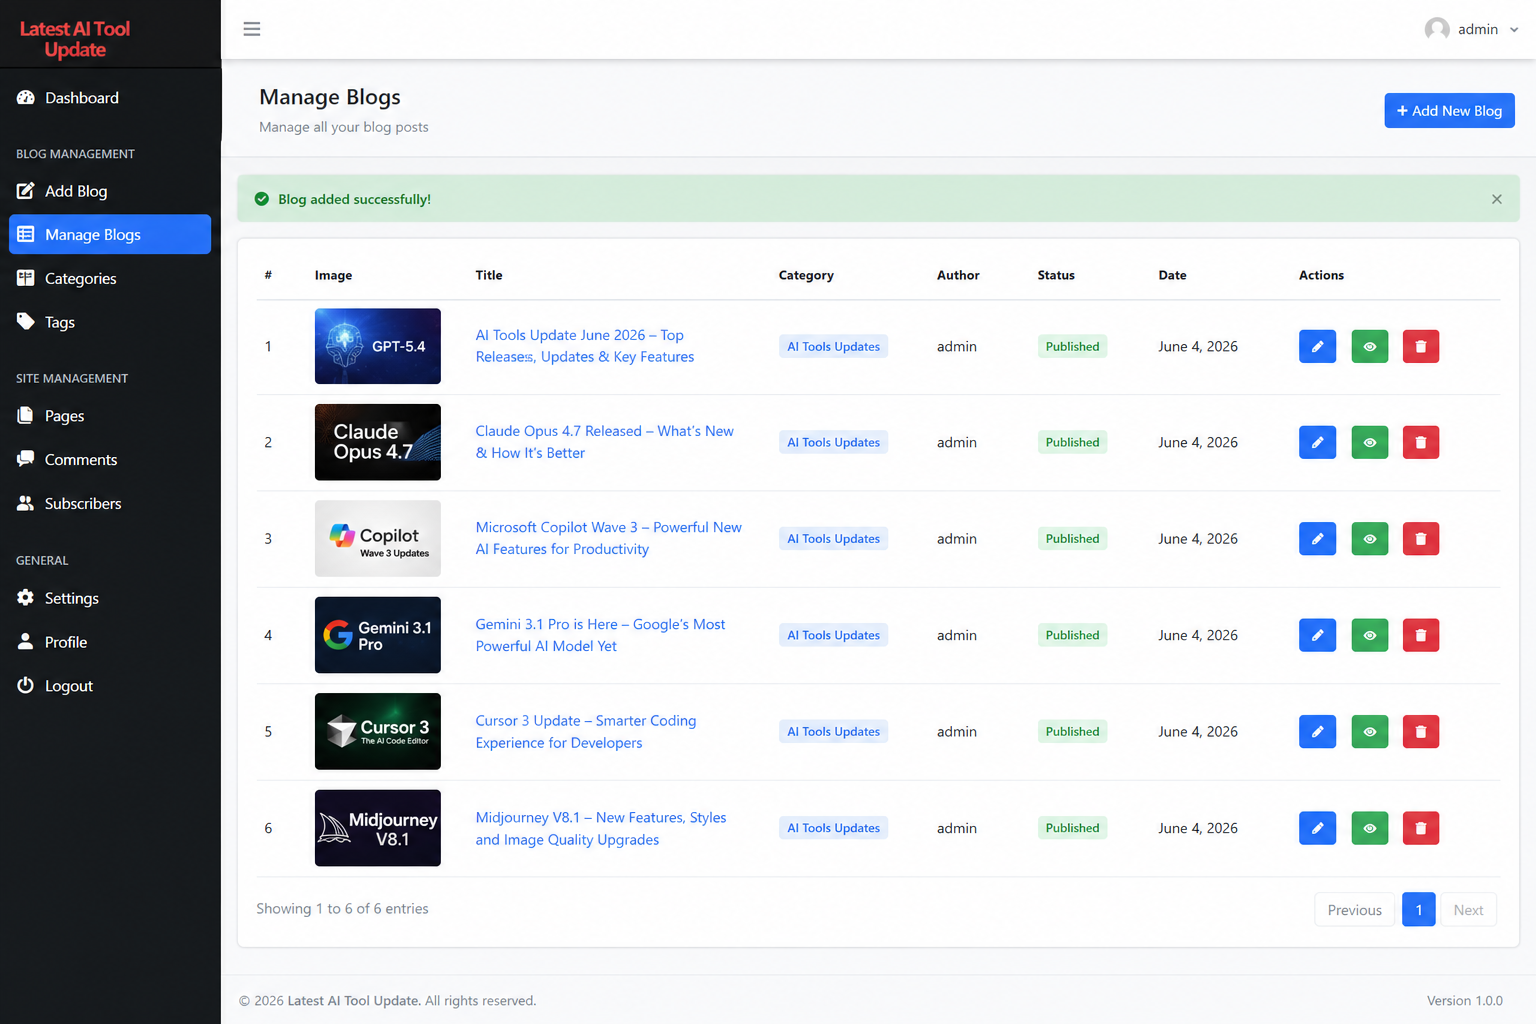Delete the Claude Opus 4.7 Released blog

pyautogui.click(x=1420, y=442)
